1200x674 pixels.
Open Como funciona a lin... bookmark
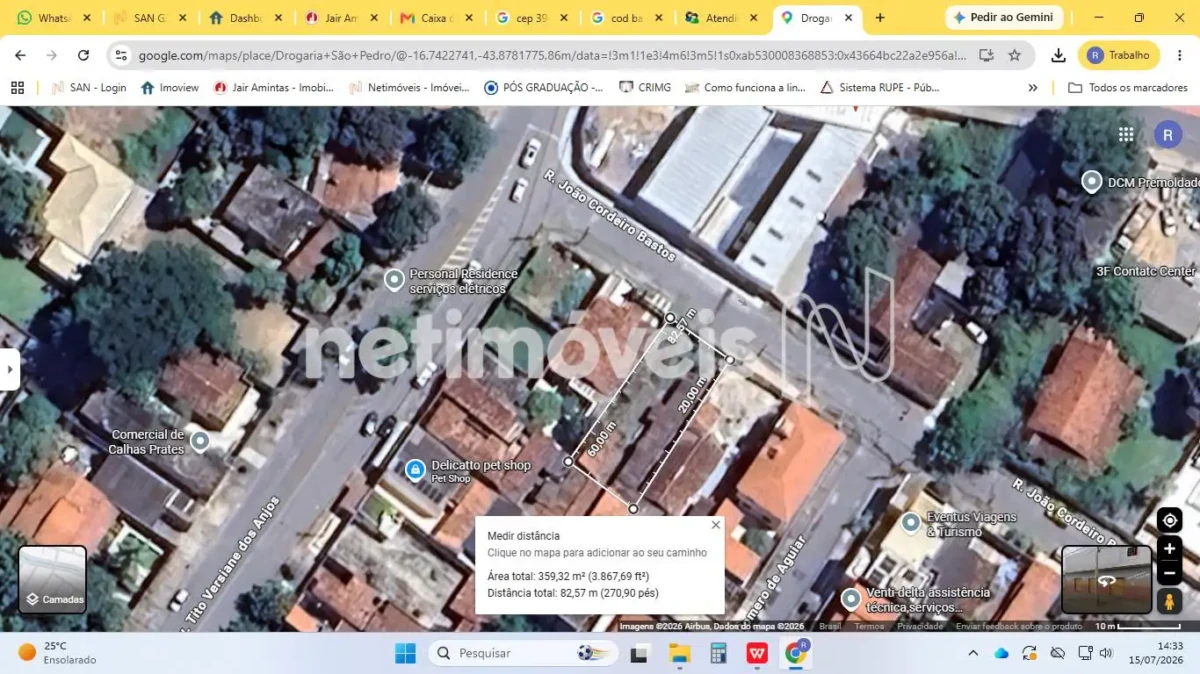click(x=745, y=88)
